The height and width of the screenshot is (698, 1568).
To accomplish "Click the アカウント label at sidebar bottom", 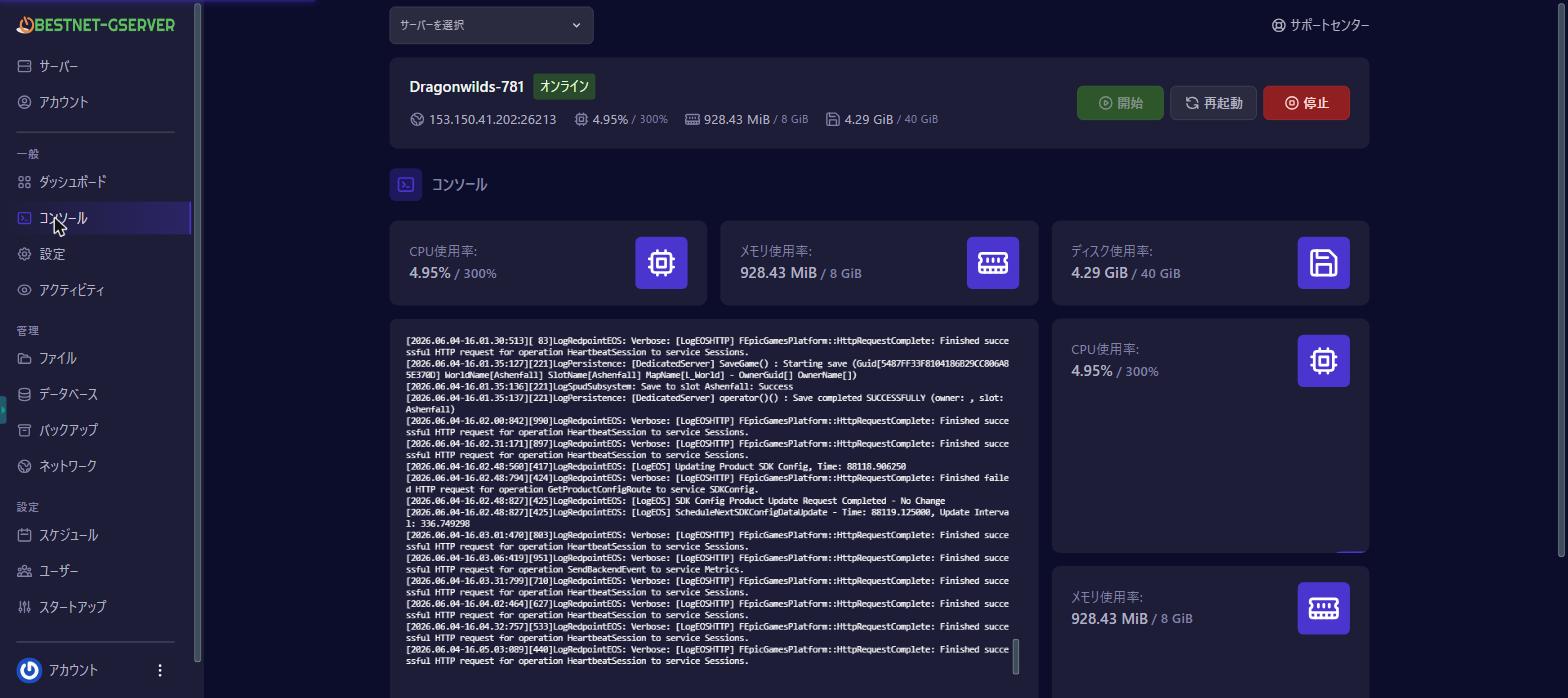I will (x=73, y=670).
